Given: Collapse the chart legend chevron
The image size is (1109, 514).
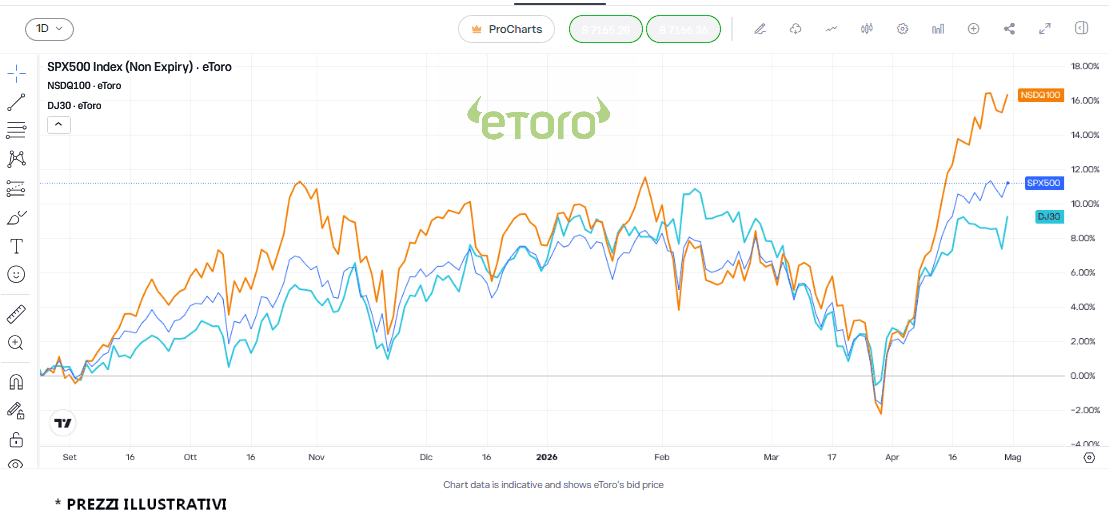Looking at the screenshot, I should coord(59,125).
